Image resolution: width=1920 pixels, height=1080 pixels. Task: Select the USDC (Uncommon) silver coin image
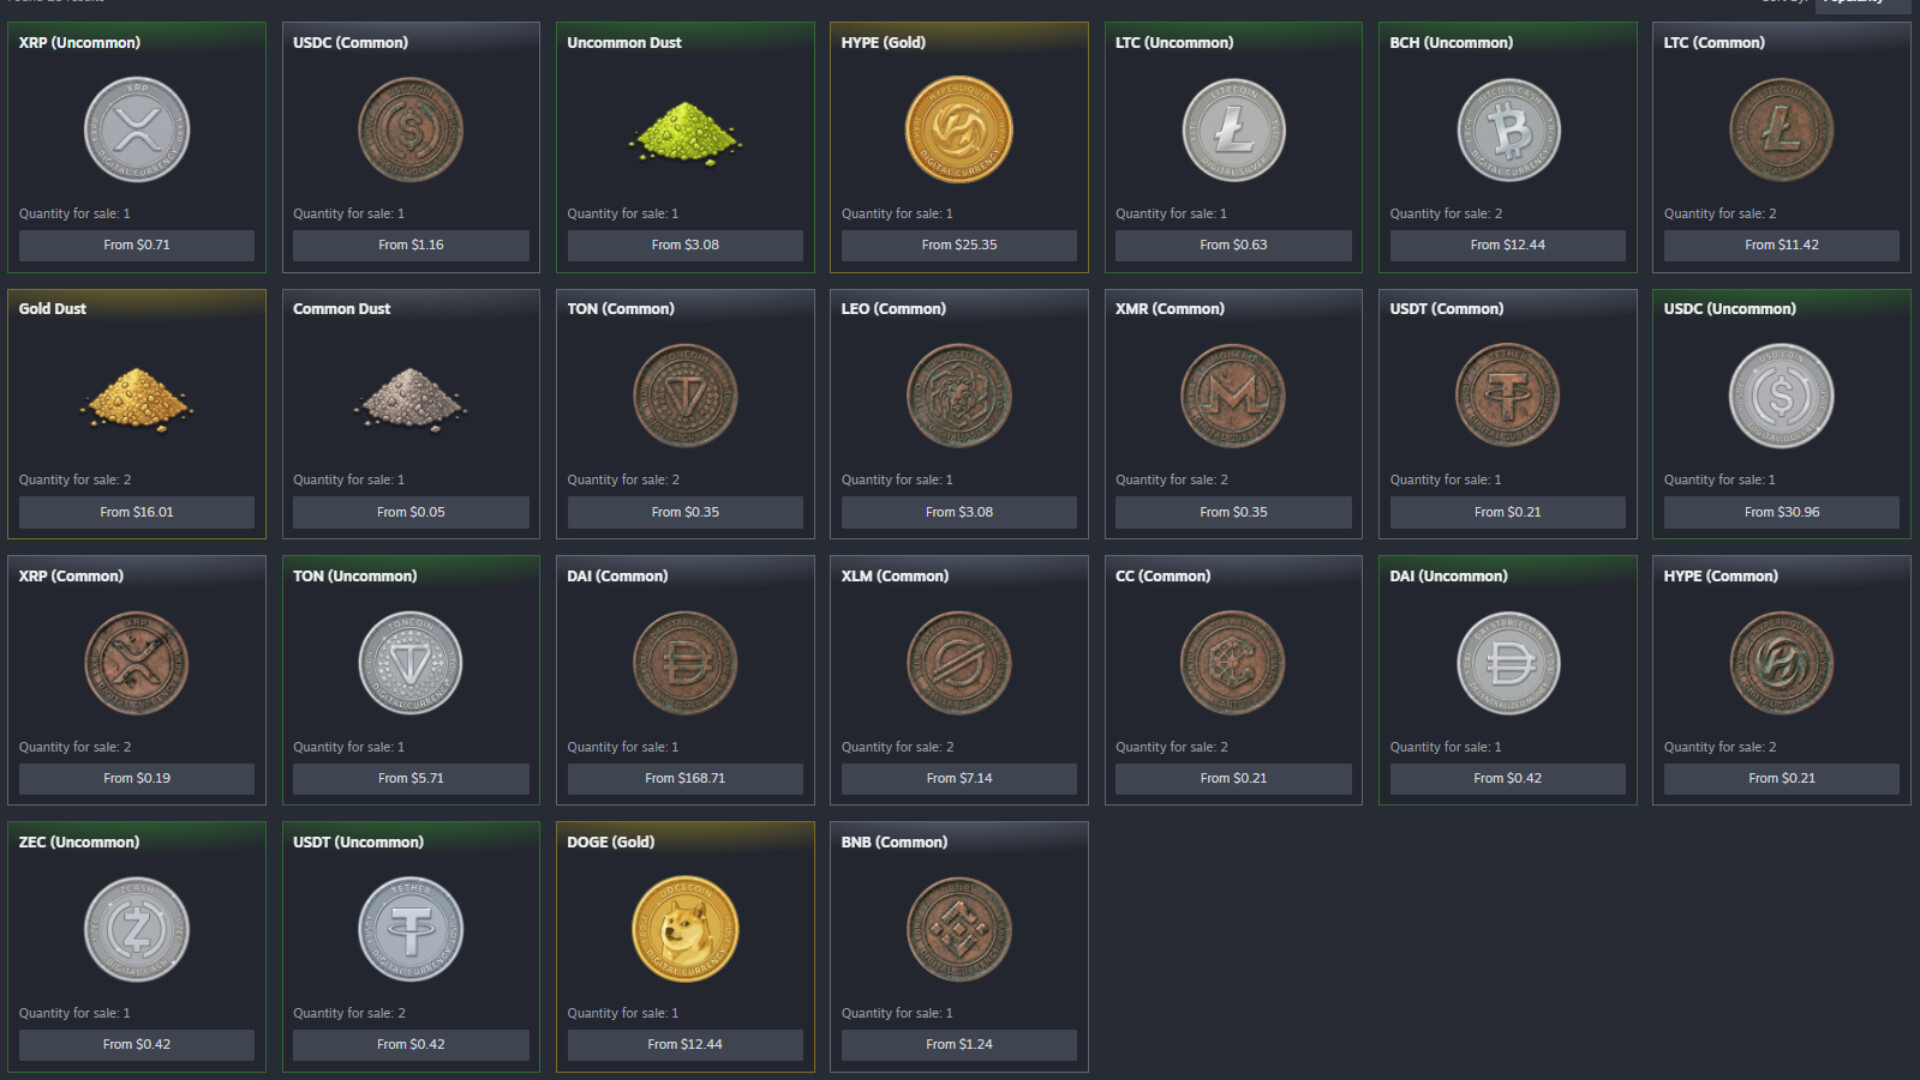[x=1782, y=396]
